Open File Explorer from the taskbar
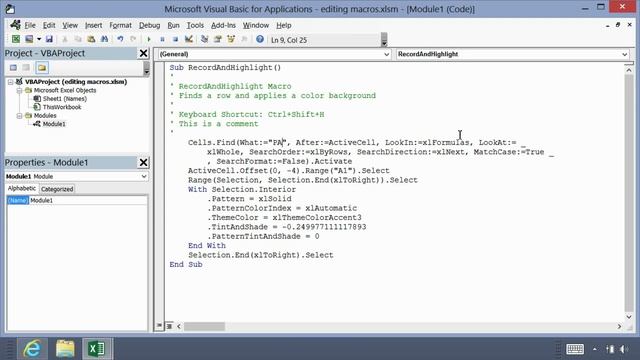640x360 pixels. point(65,349)
